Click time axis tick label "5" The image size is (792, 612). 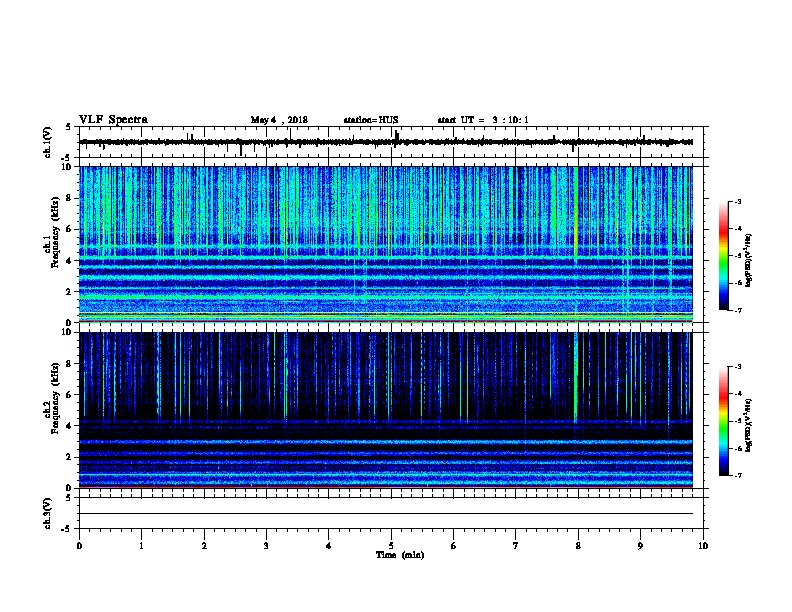pos(391,546)
